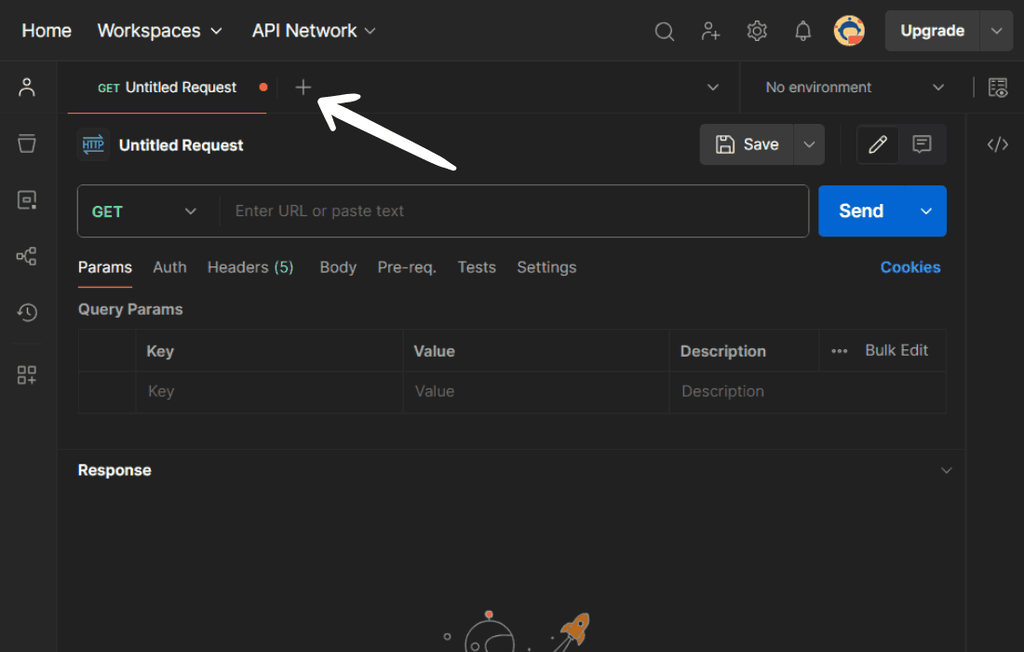Open the Upgrade options chevron
The image size is (1024, 652).
(997, 31)
